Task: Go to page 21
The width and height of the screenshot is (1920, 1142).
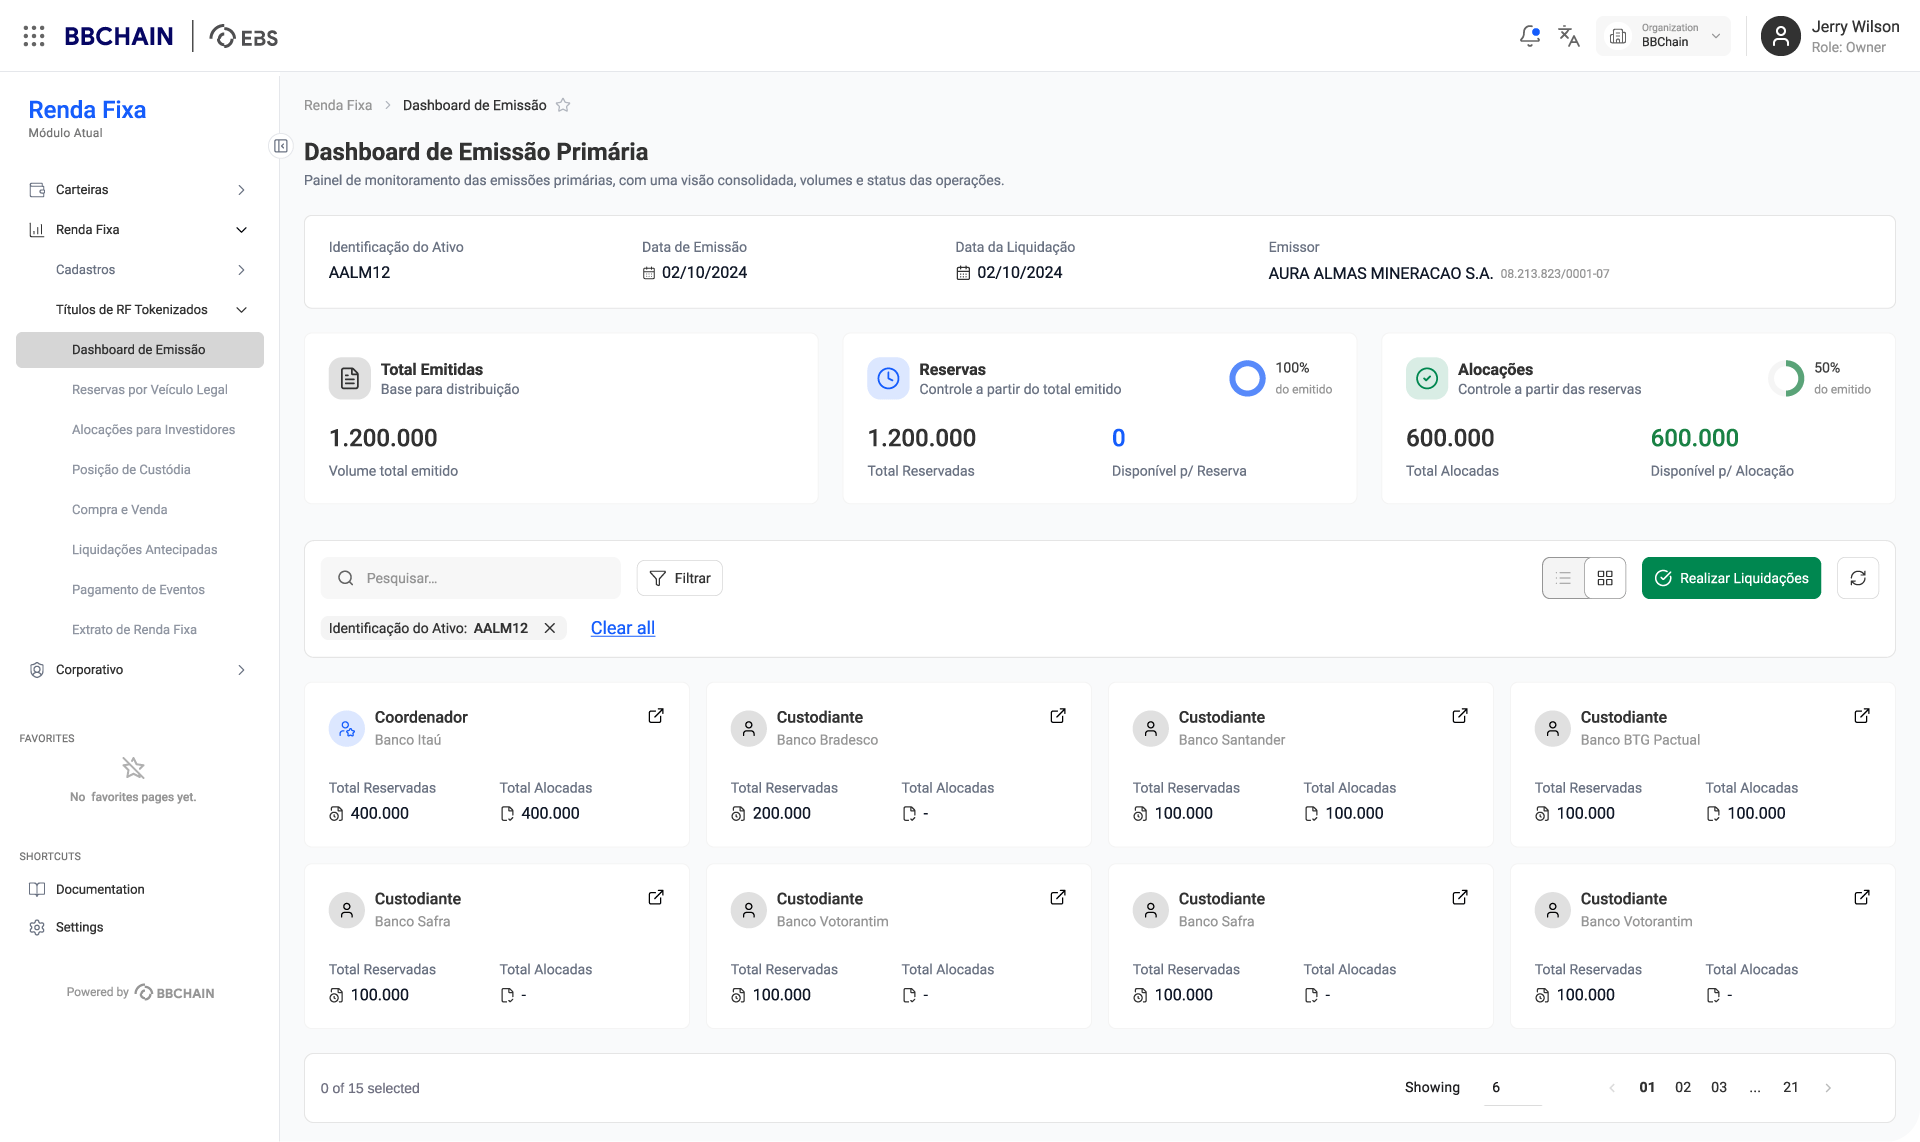Action: click(1791, 1088)
